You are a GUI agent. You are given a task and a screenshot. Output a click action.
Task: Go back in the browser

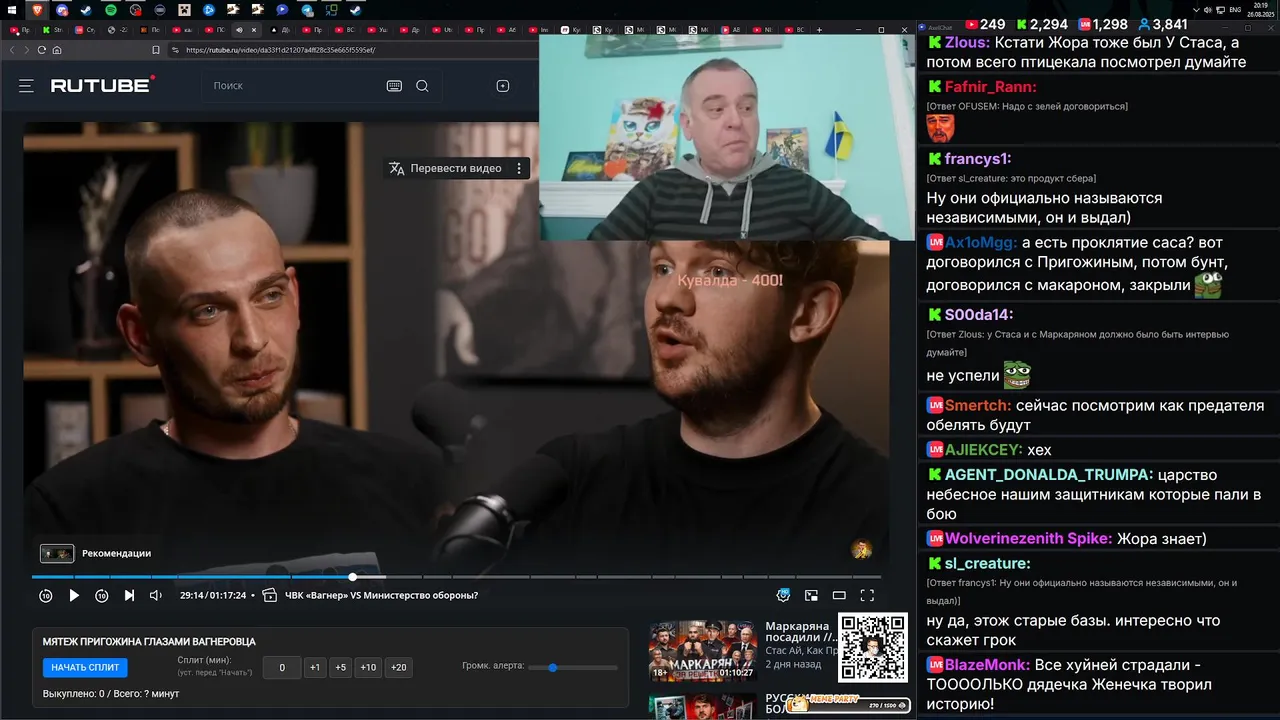[x=13, y=50]
